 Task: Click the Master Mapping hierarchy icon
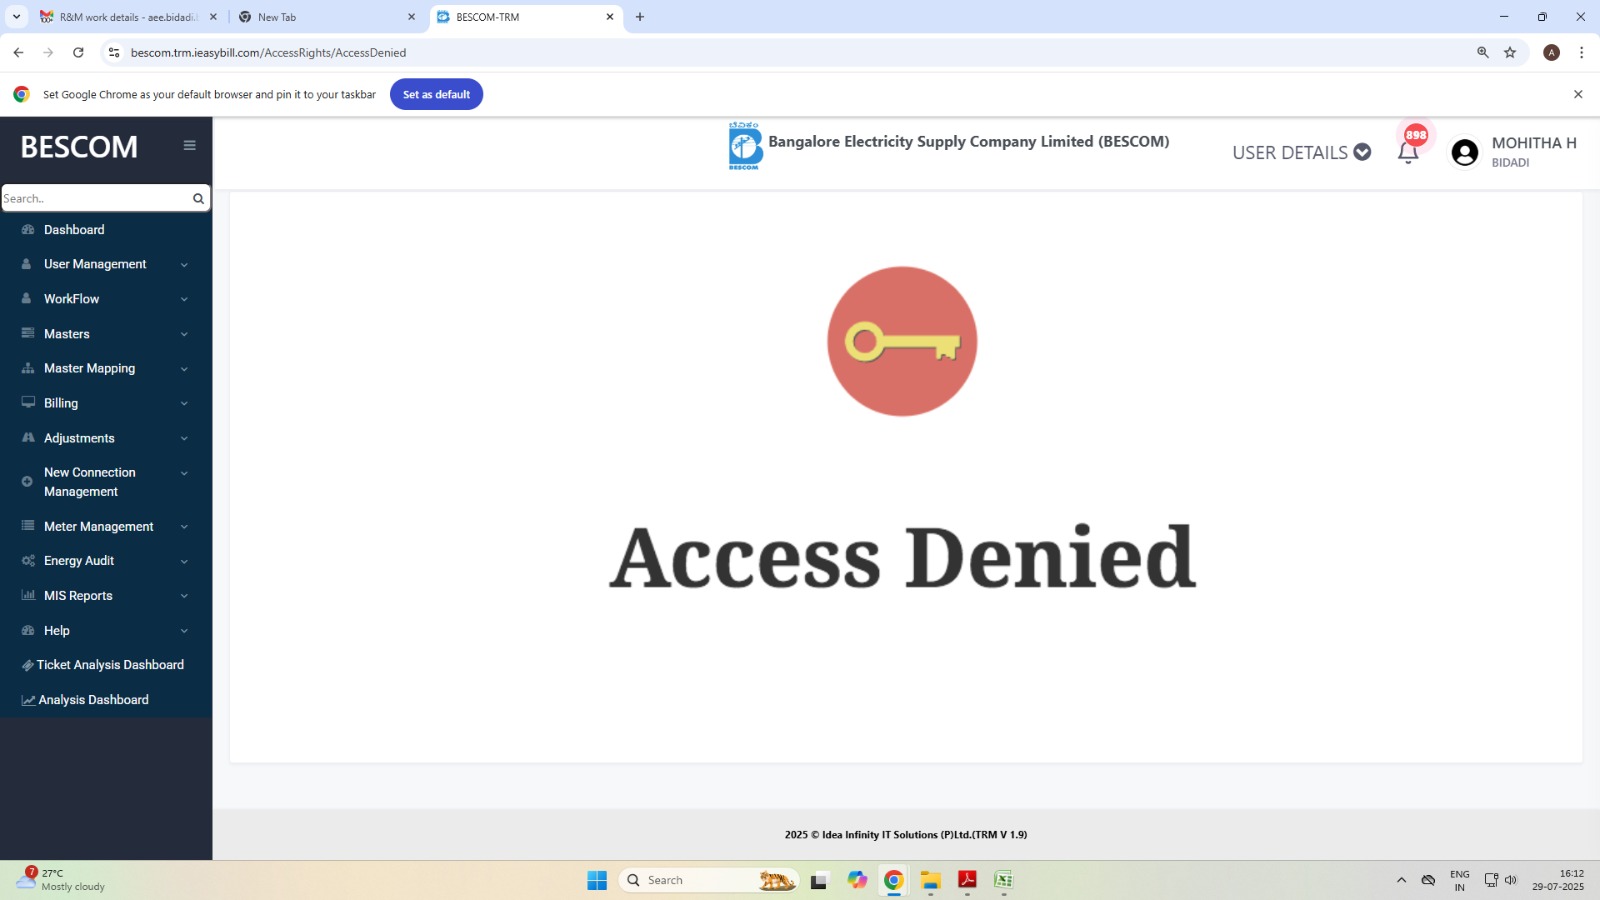tap(28, 368)
